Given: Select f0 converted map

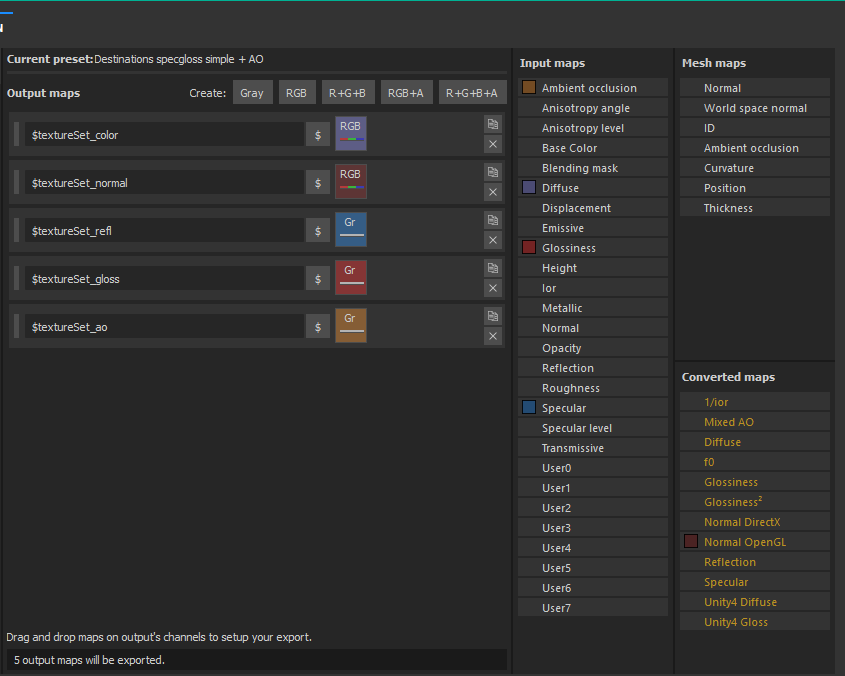Looking at the screenshot, I should click(x=754, y=461).
